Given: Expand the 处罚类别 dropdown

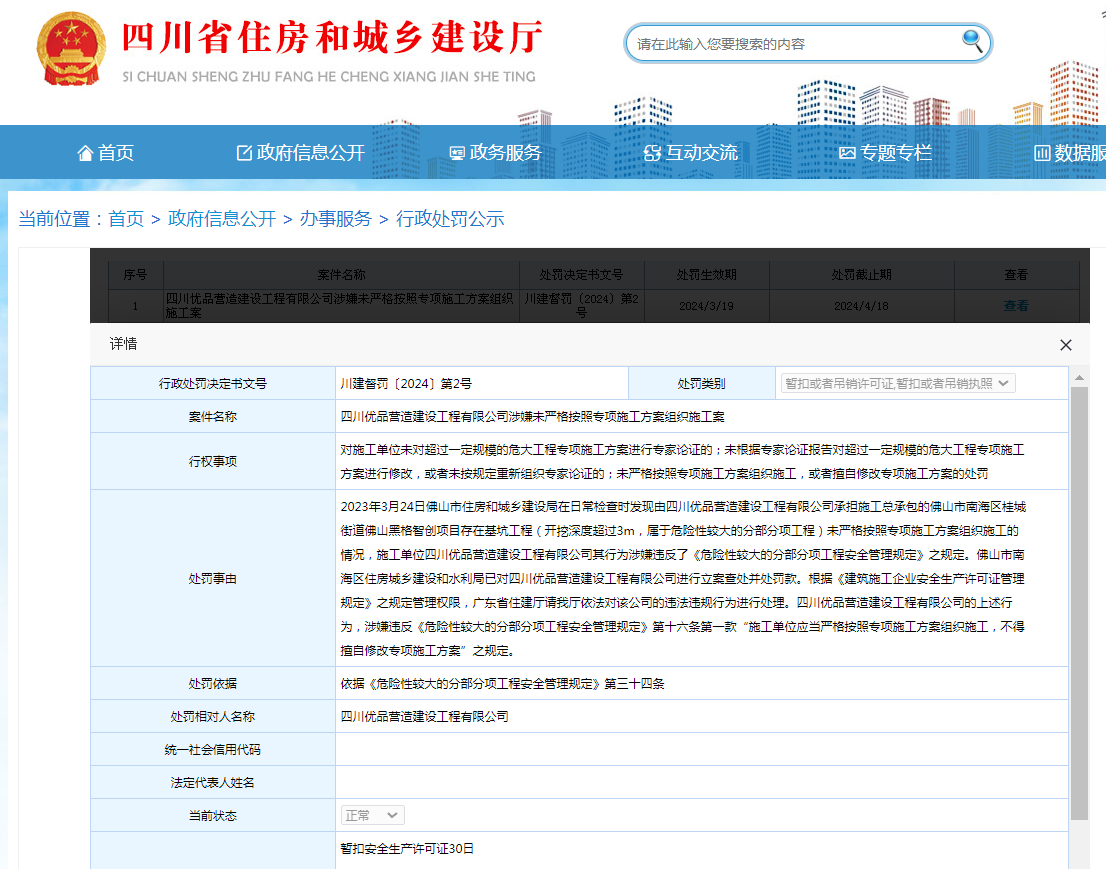Looking at the screenshot, I should pyautogui.click(x=898, y=384).
